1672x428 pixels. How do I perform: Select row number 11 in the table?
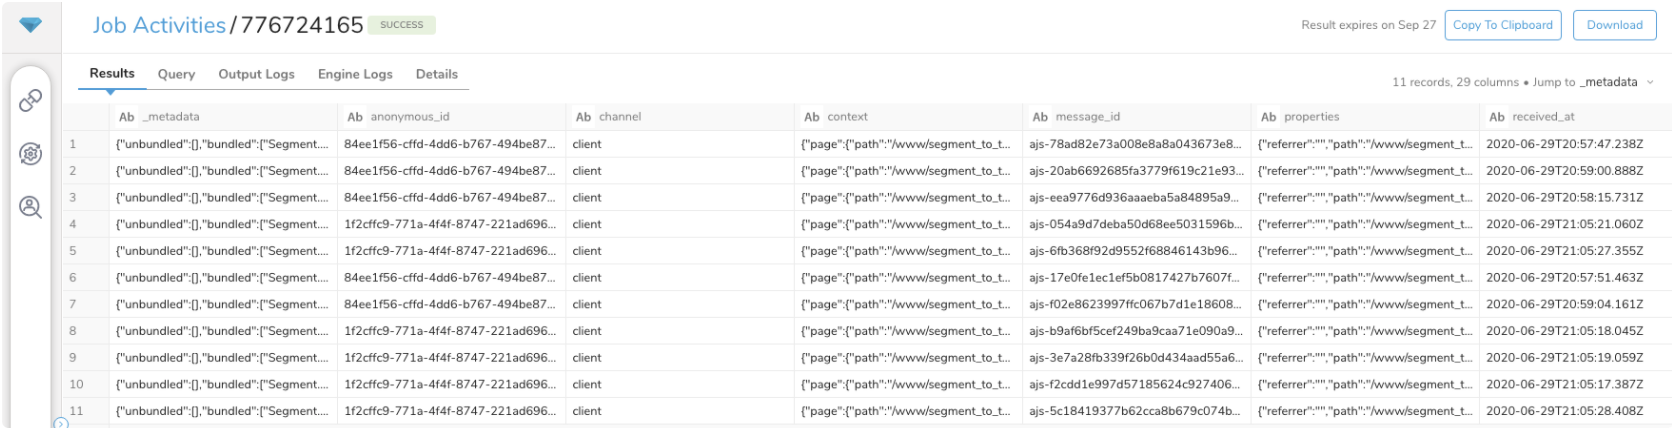tap(76, 411)
